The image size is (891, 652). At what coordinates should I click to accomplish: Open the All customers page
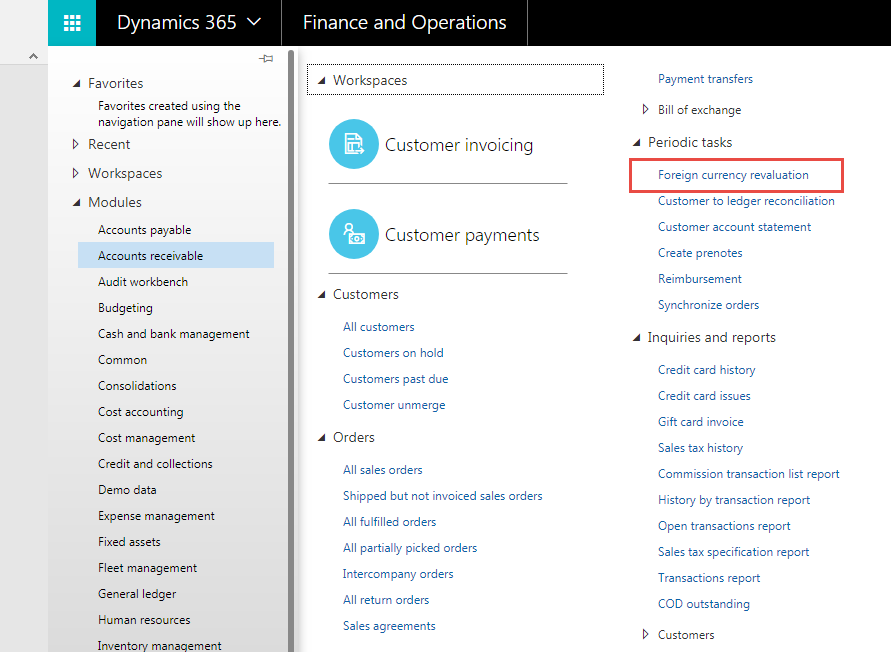[378, 327]
